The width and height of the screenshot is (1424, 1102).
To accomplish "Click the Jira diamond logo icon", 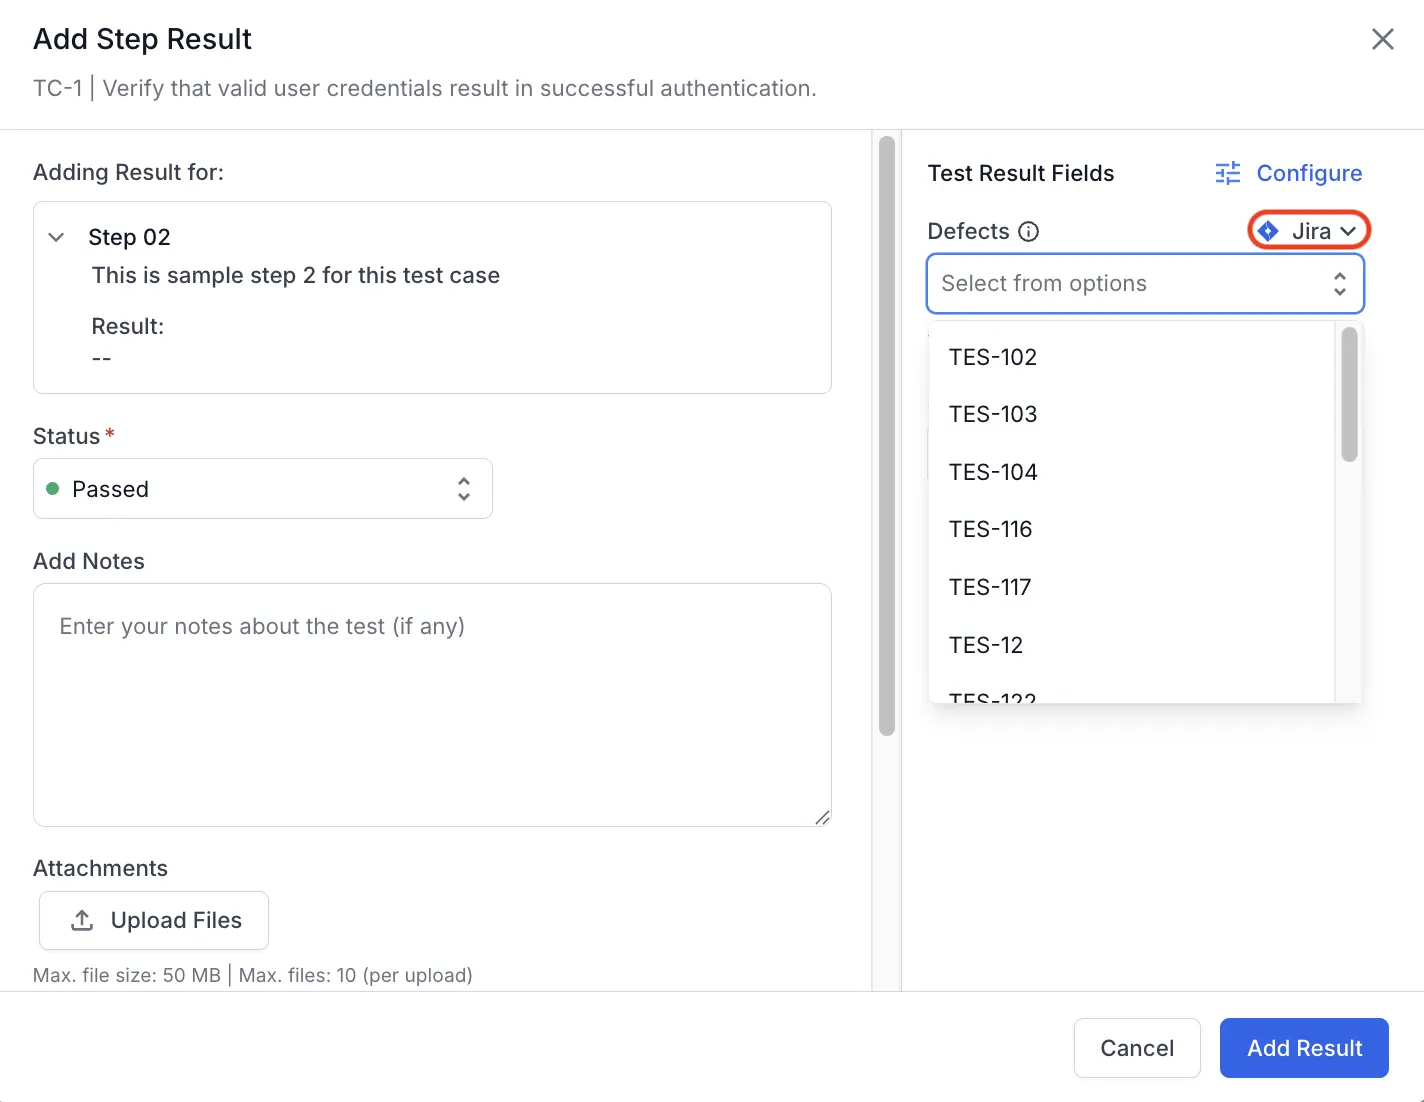I will (1268, 231).
